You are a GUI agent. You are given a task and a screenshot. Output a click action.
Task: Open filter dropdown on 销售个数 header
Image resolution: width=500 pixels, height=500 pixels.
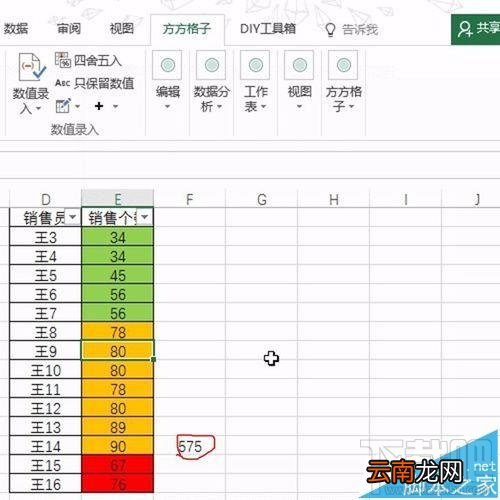145,217
